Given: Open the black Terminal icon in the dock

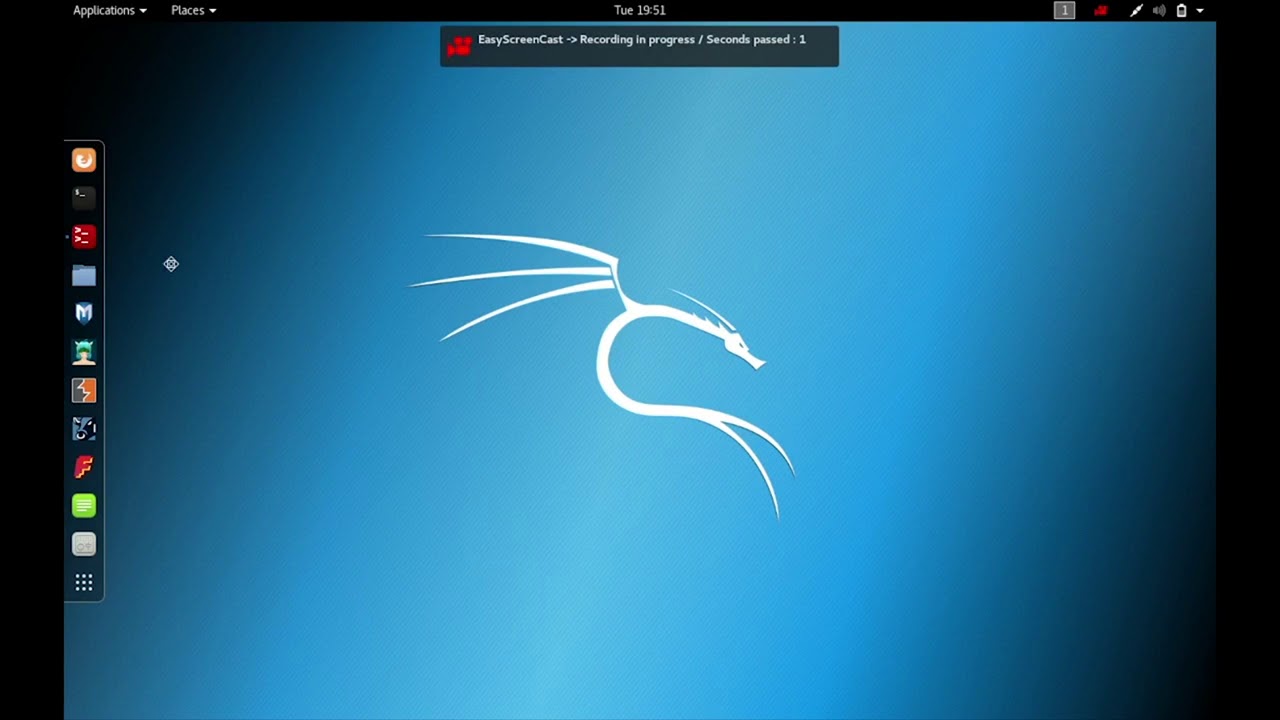Looking at the screenshot, I should pyautogui.click(x=84, y=198).
